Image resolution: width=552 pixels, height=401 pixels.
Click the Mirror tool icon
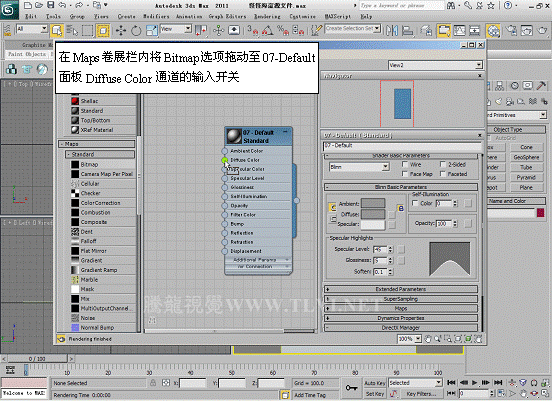click(x=391, y=31)
